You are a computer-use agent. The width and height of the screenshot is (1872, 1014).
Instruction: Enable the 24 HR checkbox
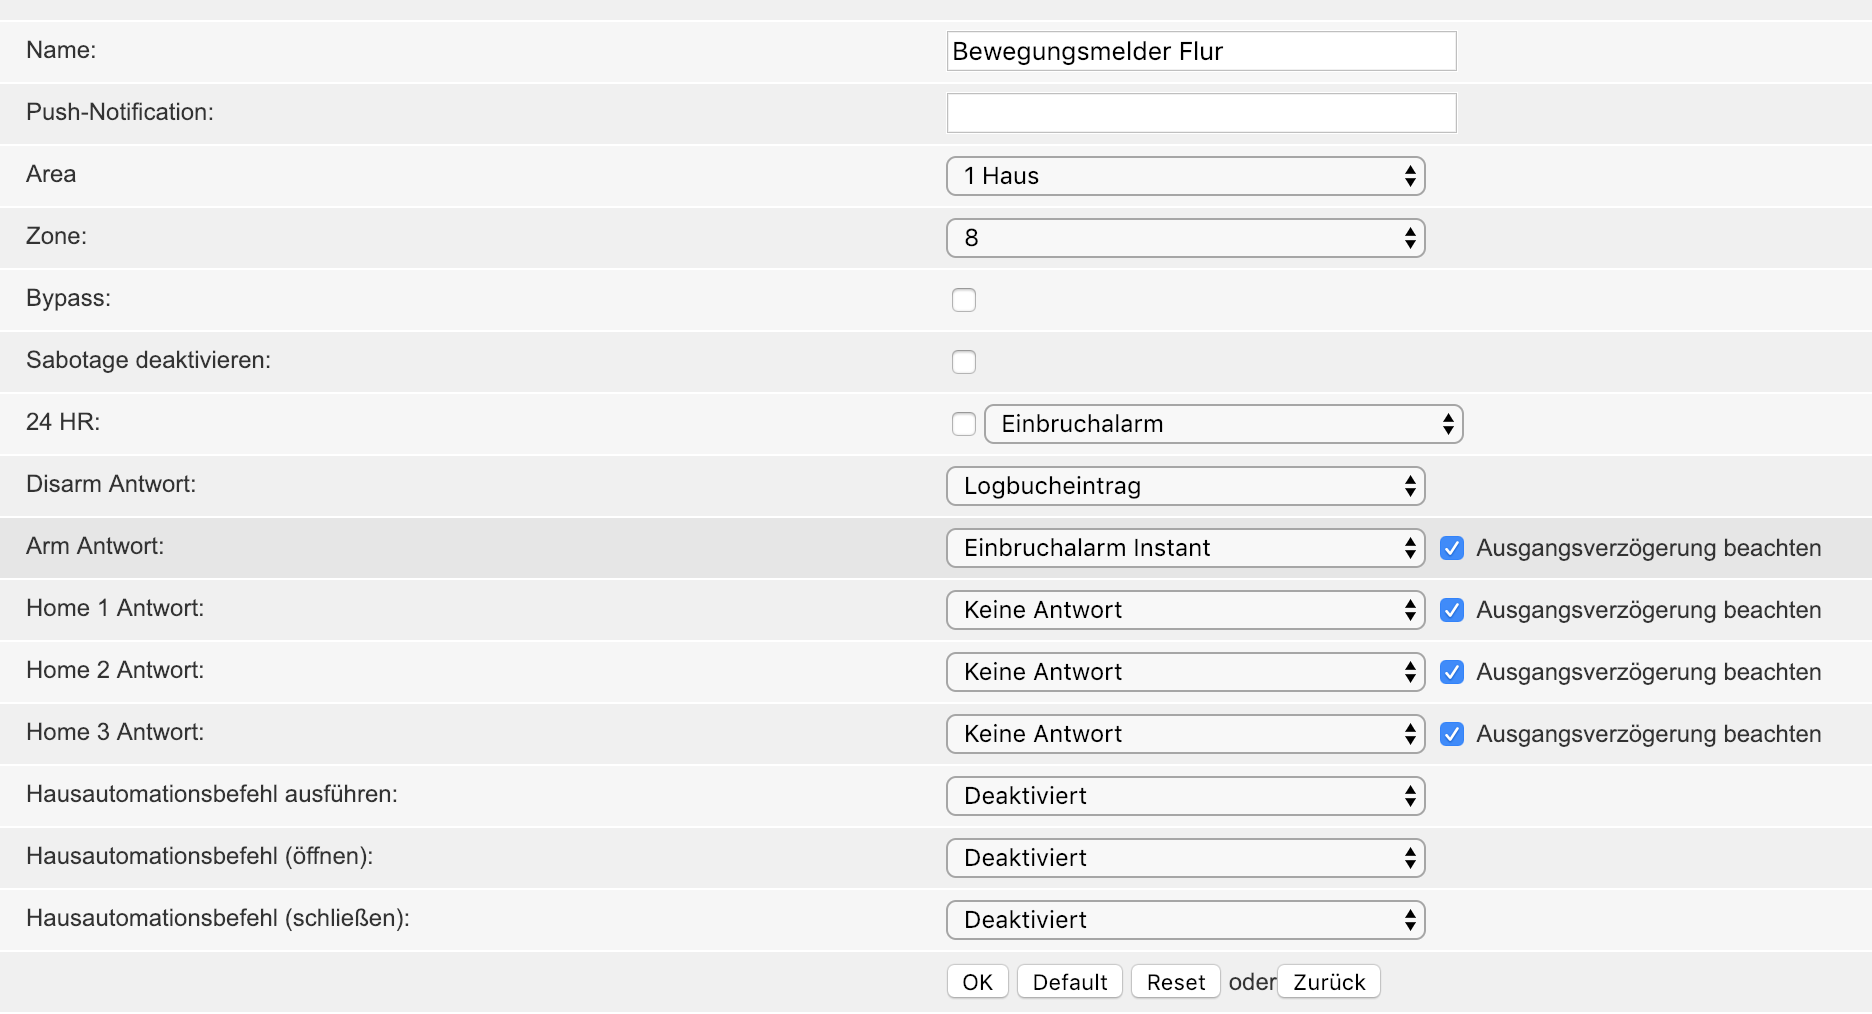(x=964, y=424)
